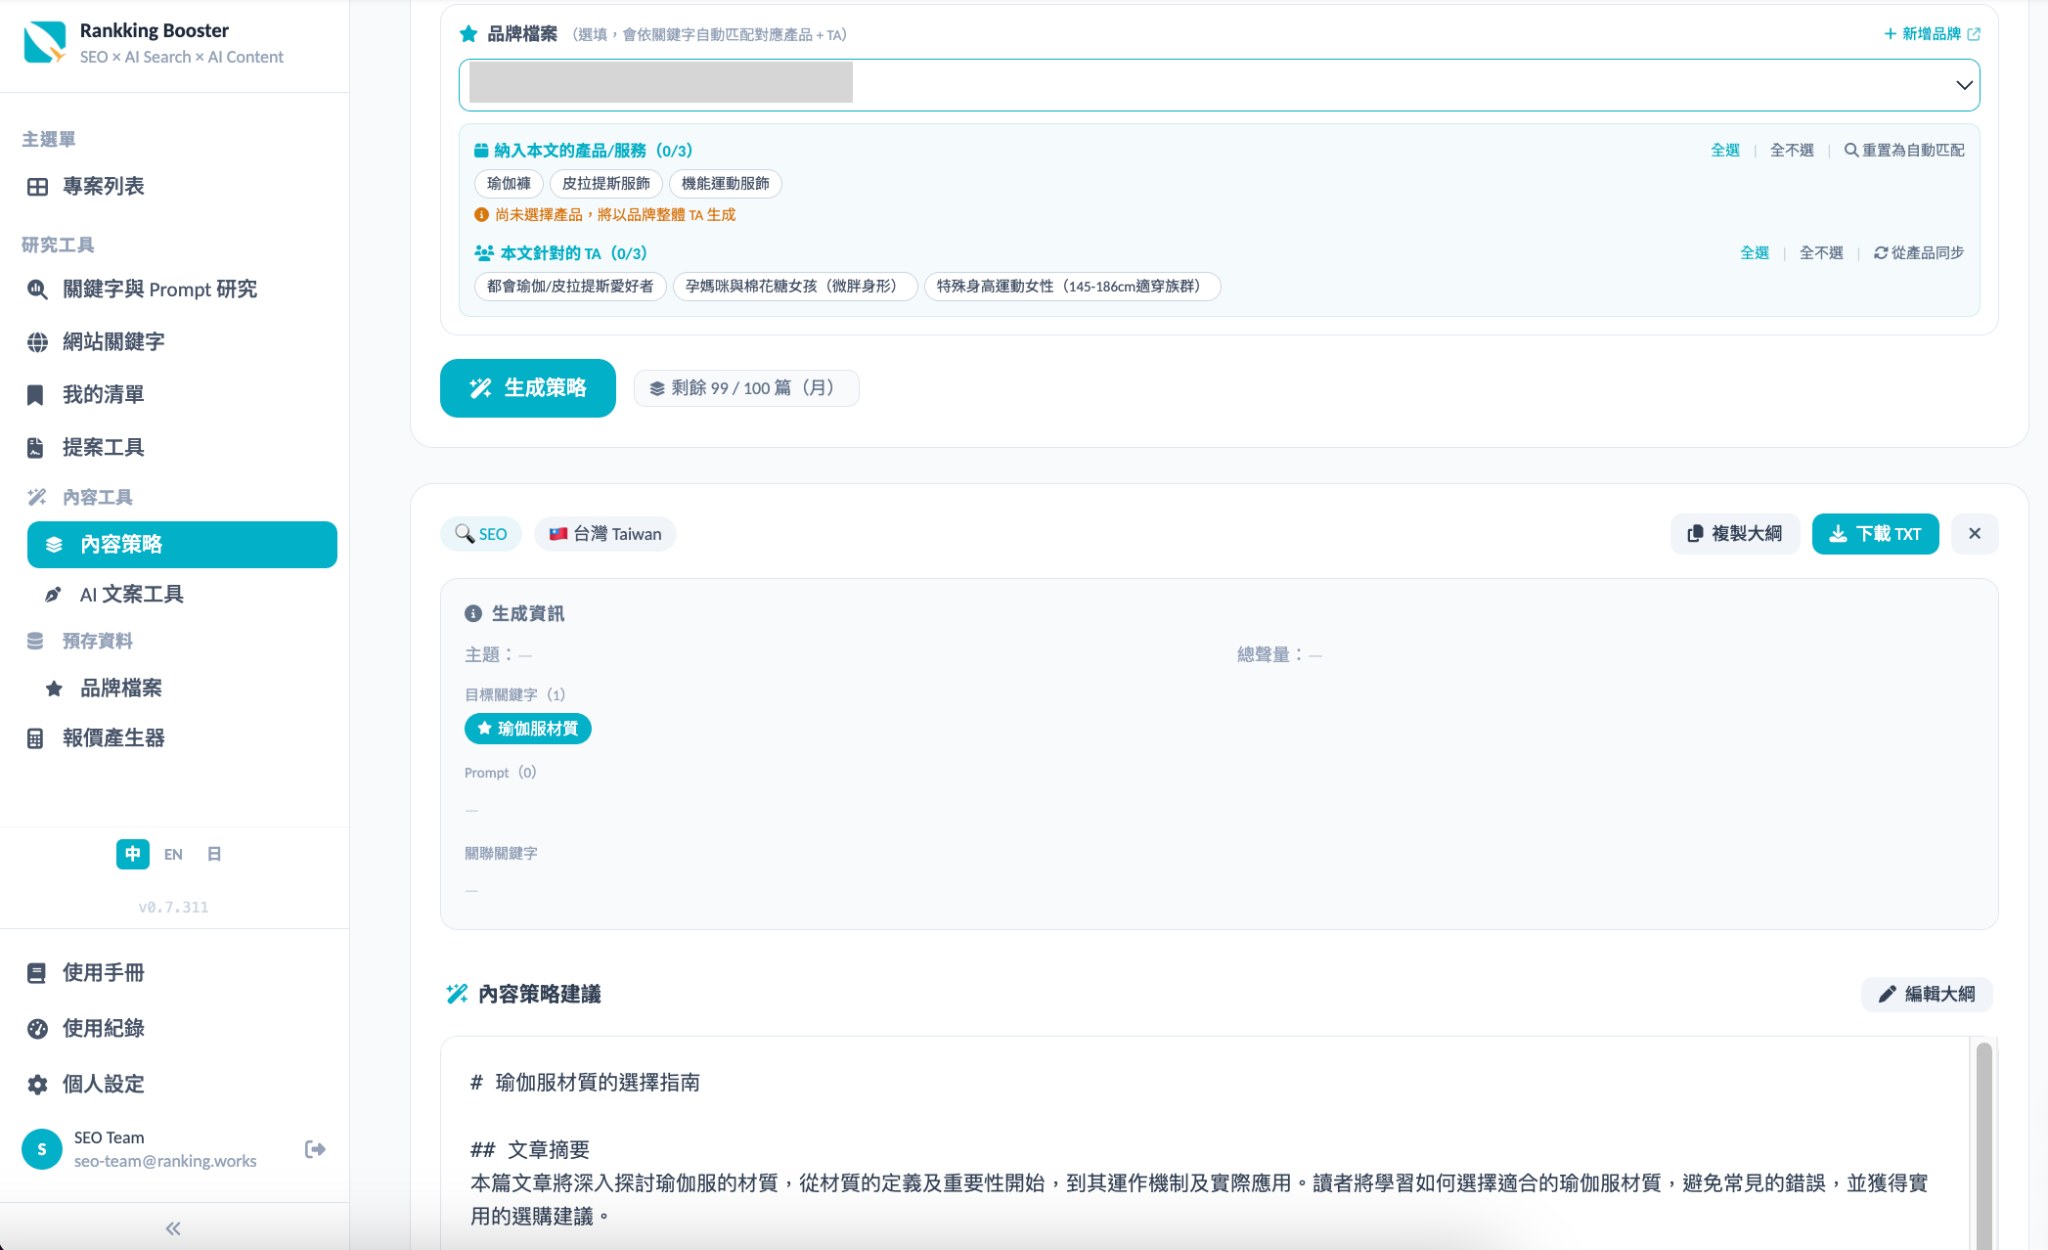This screenshot has width=2048, height=1250.
Task: Switch language to 中
Action: (x=133, y=854)
